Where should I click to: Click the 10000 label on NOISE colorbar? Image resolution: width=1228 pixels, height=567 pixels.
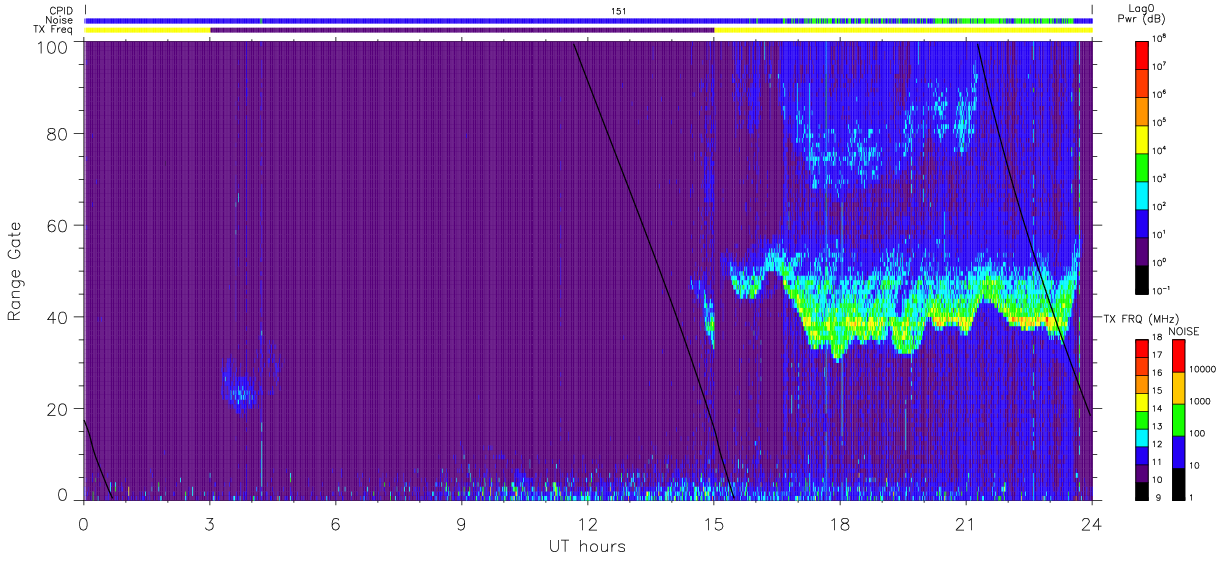pos(1203,368)
